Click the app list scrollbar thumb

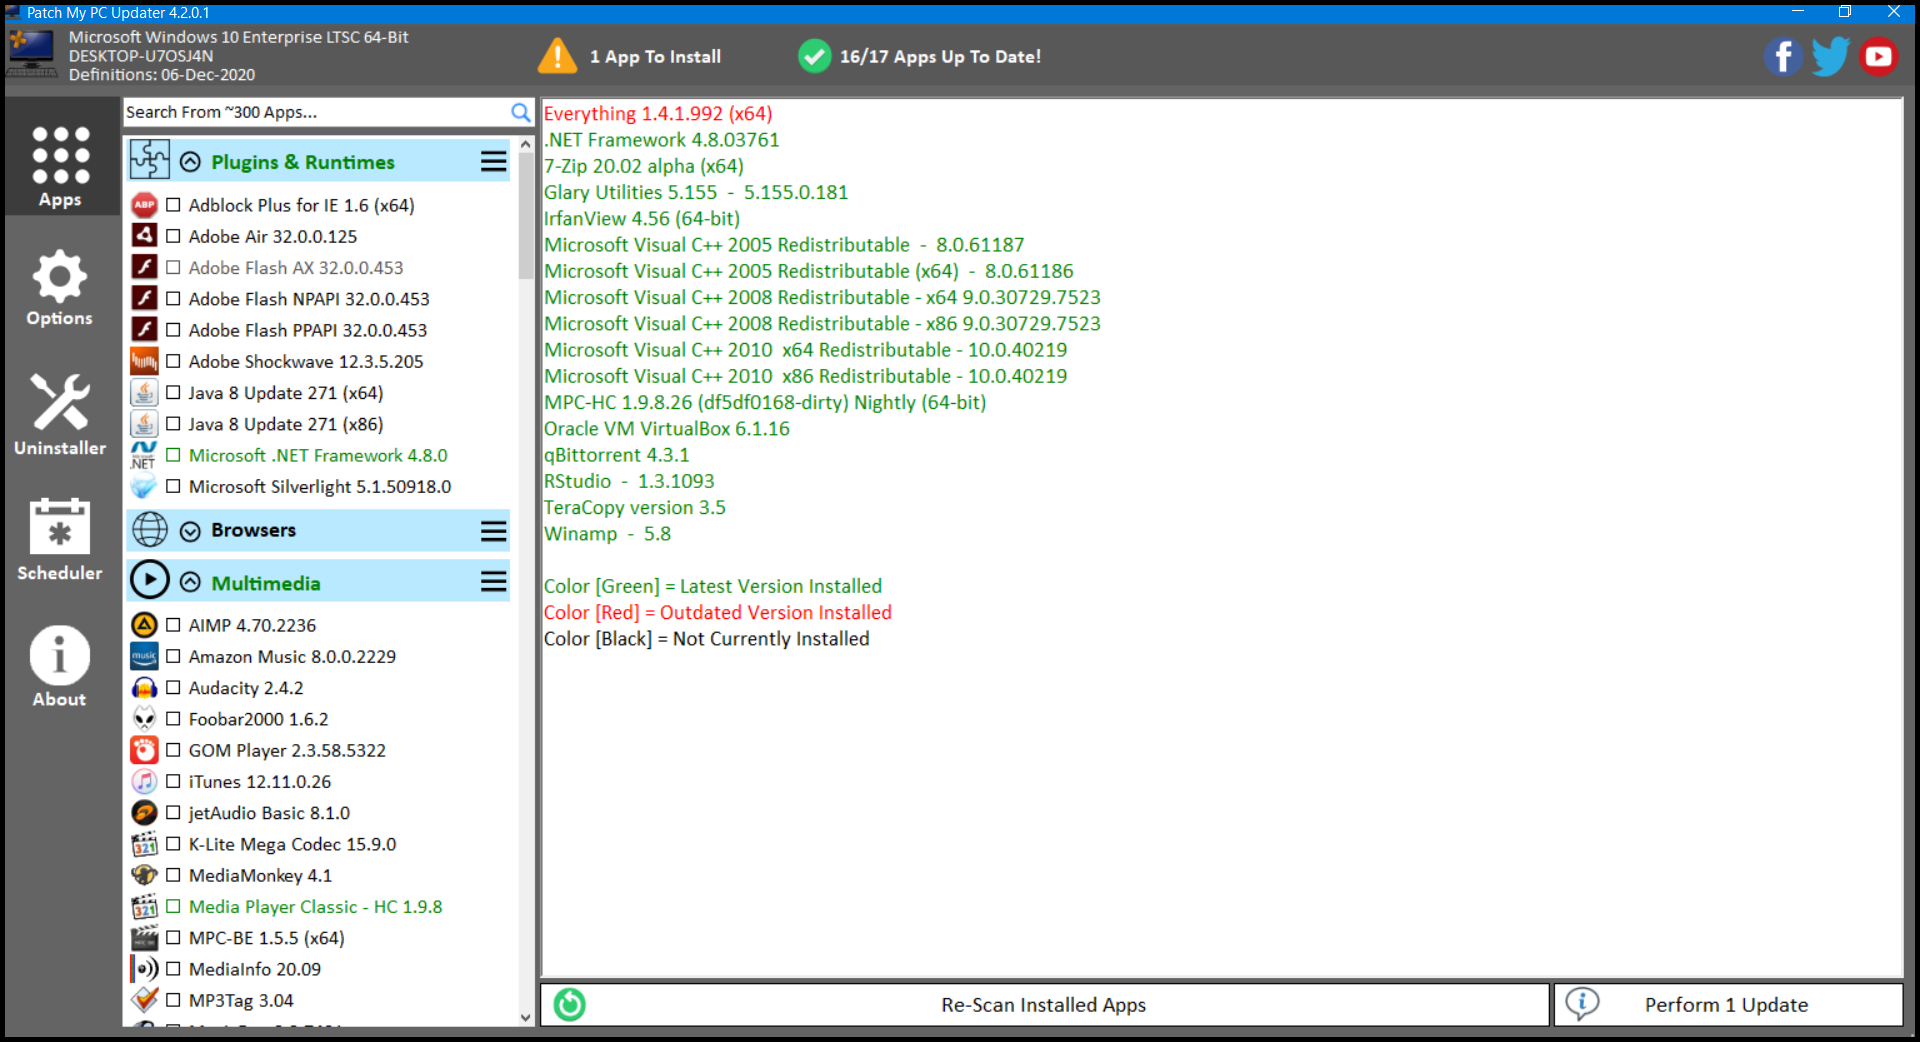(526, 216)
